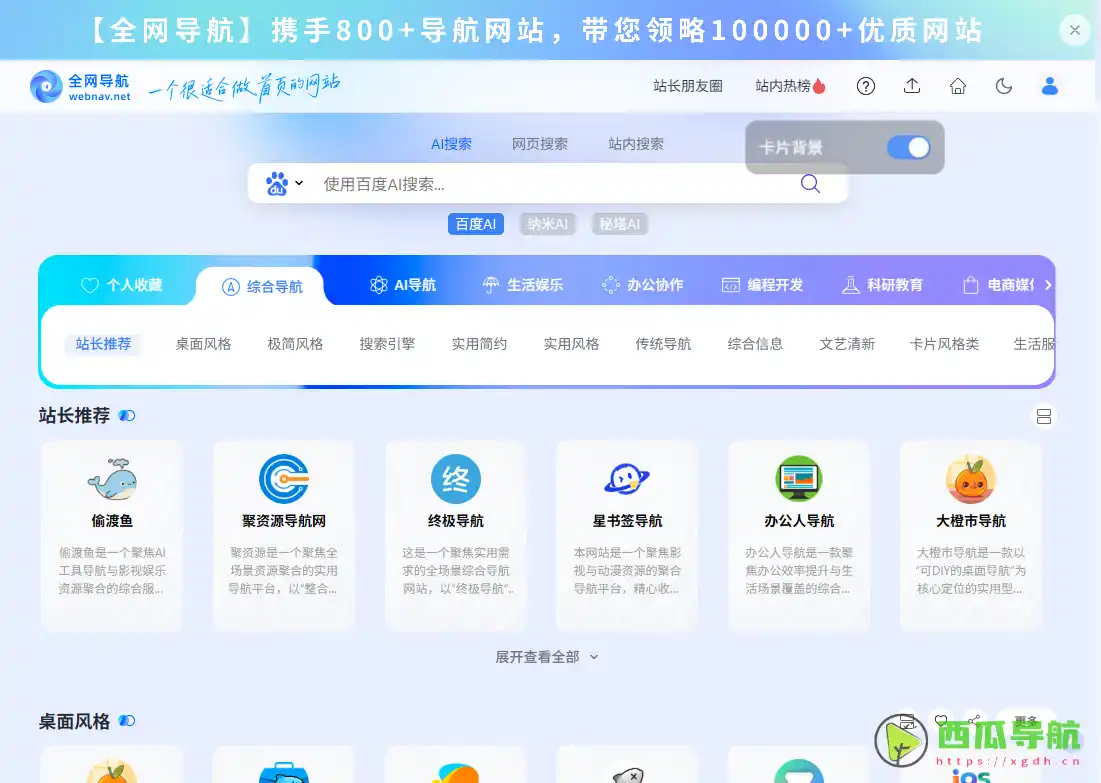Click the flame icon next to 站内热榜
Screen dimensions: 1101x783
pos(818,86)
